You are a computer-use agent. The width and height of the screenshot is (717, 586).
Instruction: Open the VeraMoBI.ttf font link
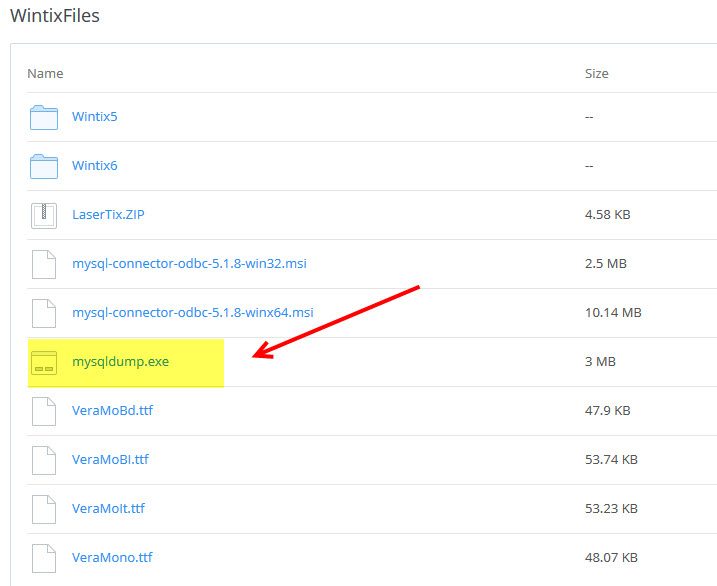click(x=110, y=459)
